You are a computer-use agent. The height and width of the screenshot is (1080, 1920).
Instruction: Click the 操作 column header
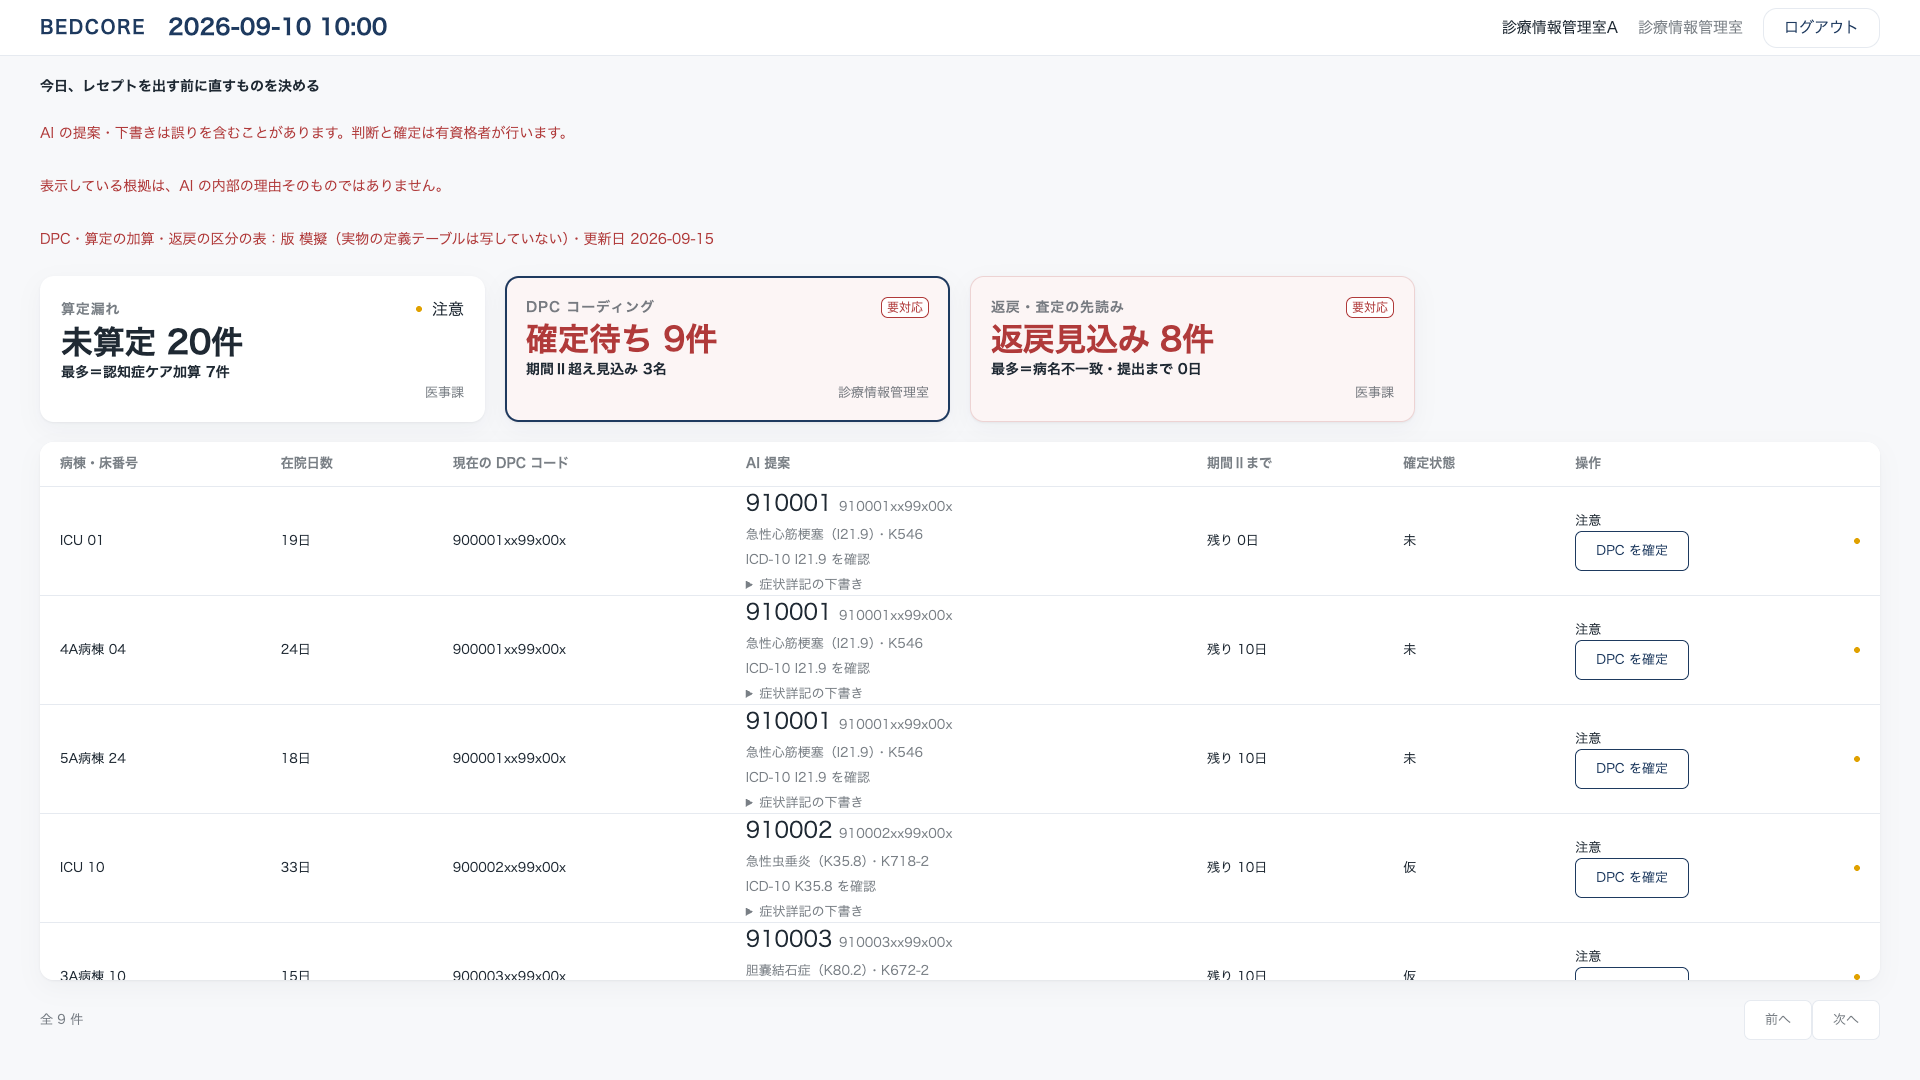[x=1588, y=463]
